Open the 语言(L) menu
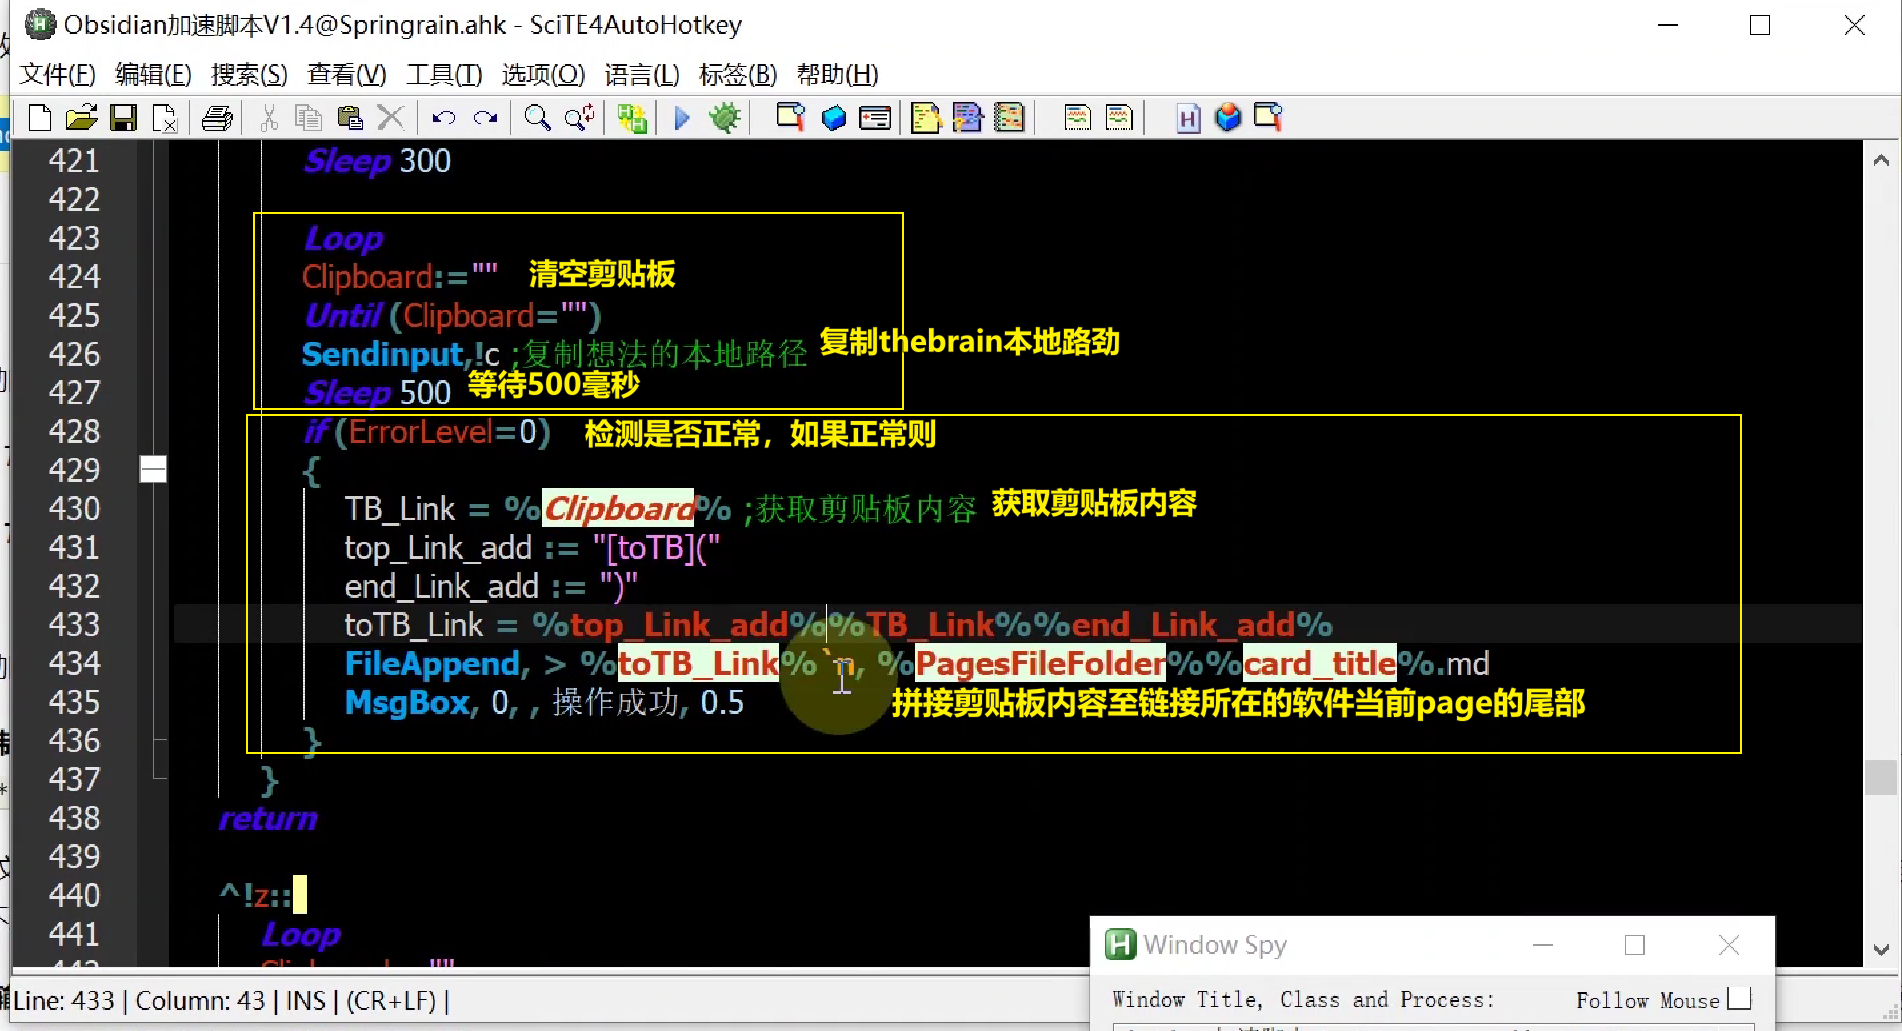Screen dimensions: 1902x1031 (x=642, y=75)
